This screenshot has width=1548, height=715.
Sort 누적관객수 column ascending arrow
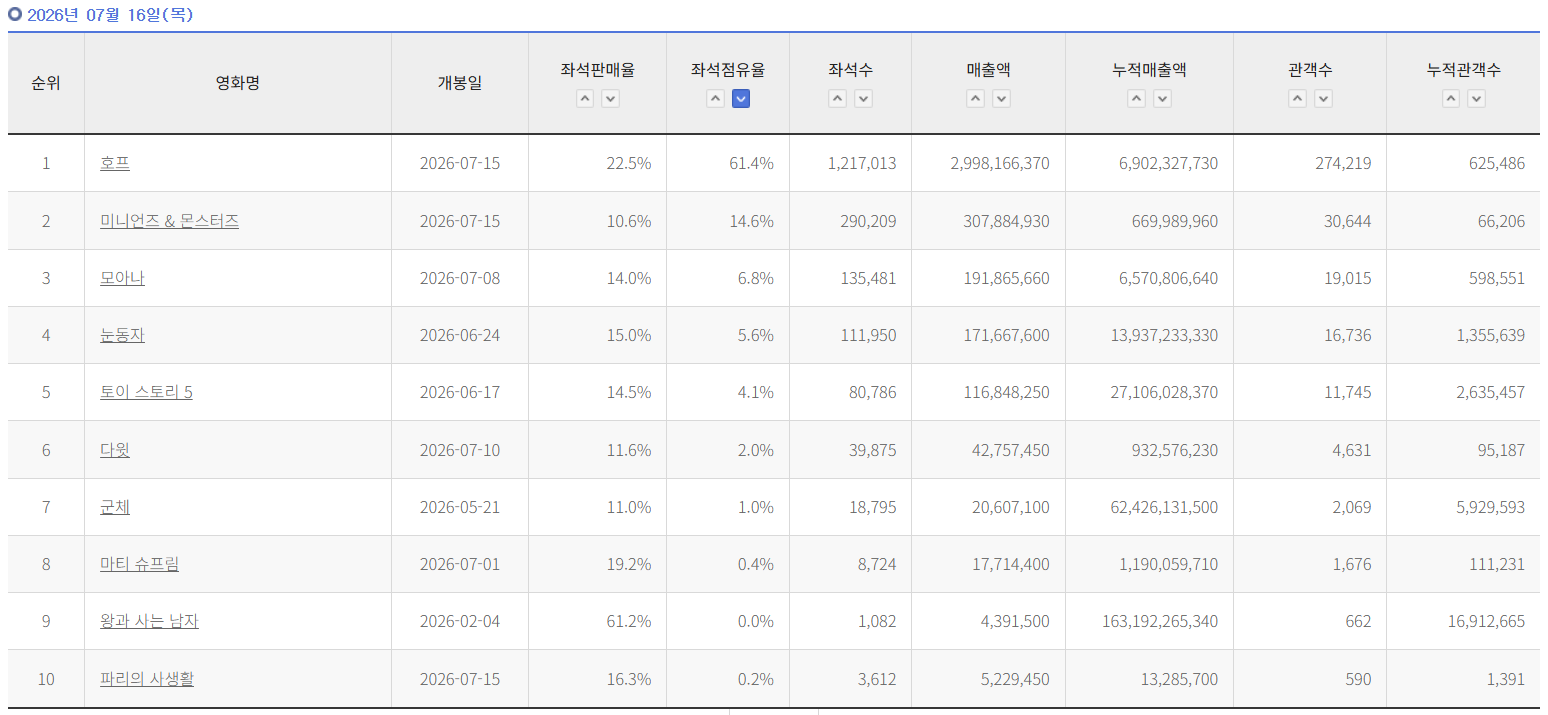(x=1450, y=98)
